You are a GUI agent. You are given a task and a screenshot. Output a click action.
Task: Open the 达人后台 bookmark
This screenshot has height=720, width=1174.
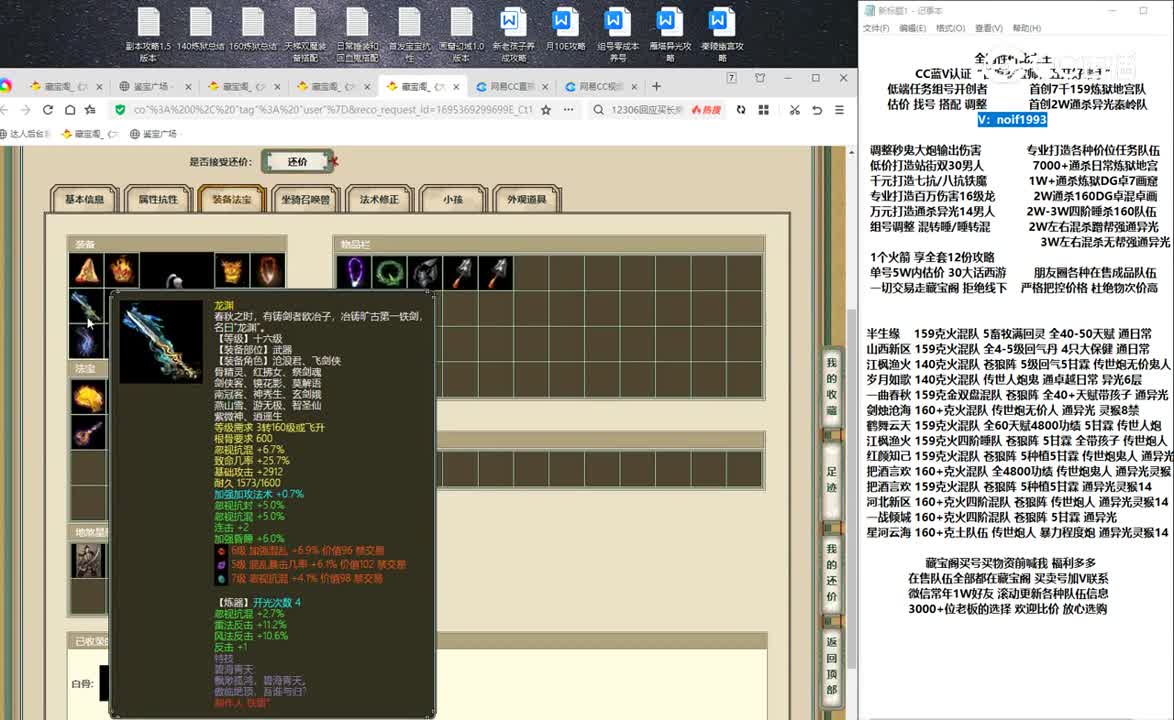coord(25,134)
